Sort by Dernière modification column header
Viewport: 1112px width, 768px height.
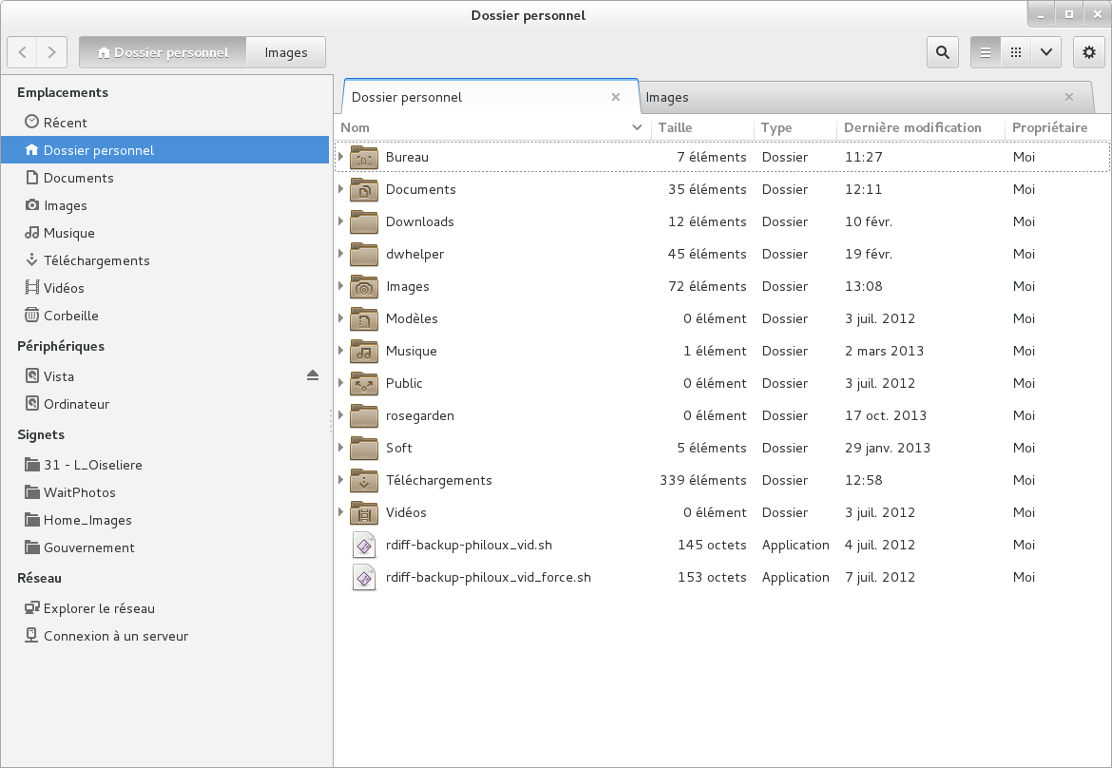912,127
